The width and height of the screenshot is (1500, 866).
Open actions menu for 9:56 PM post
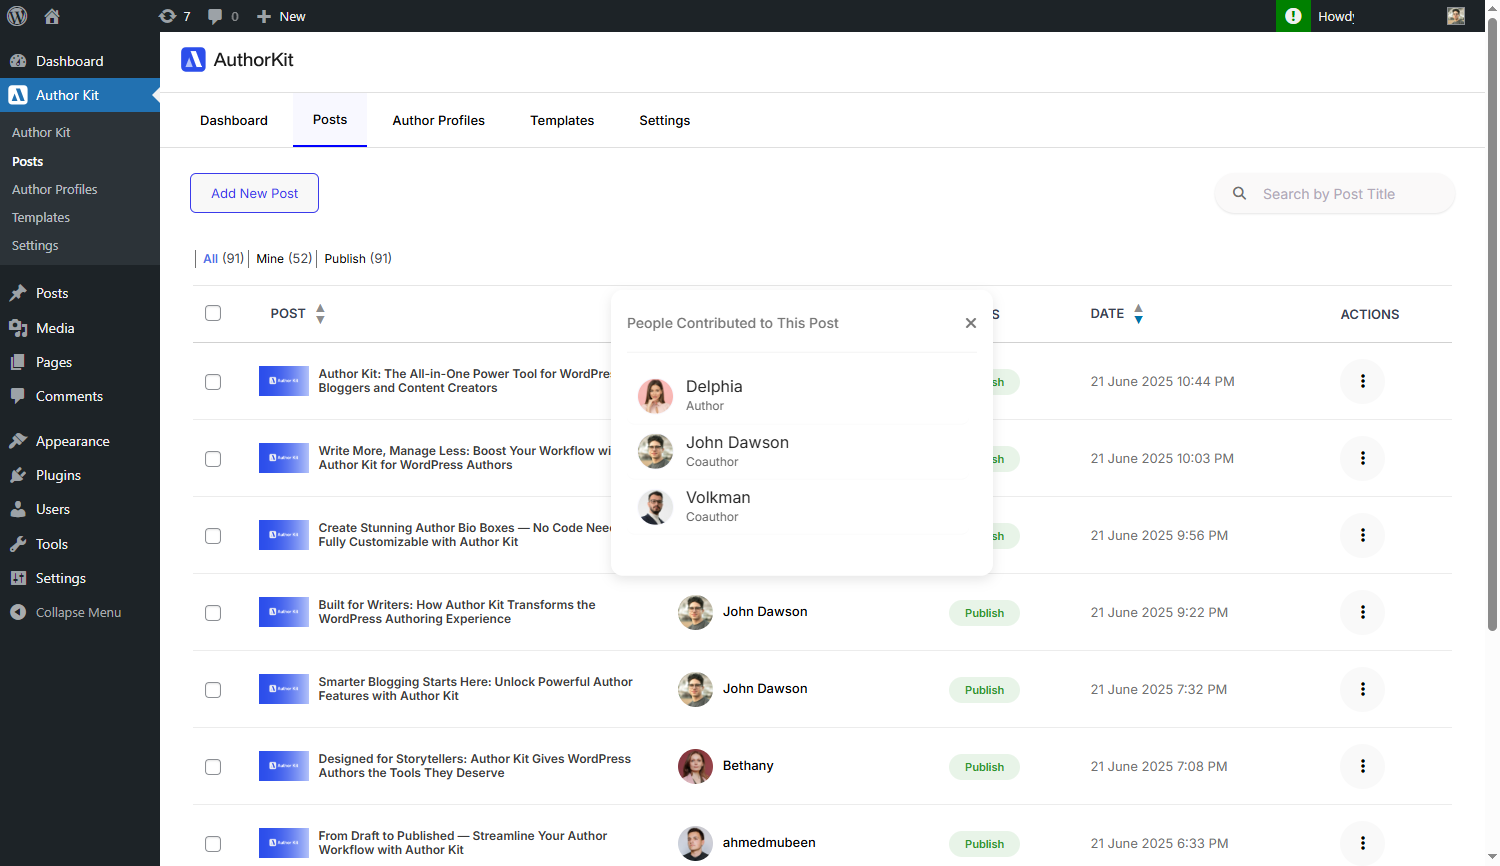(1362, 535)
